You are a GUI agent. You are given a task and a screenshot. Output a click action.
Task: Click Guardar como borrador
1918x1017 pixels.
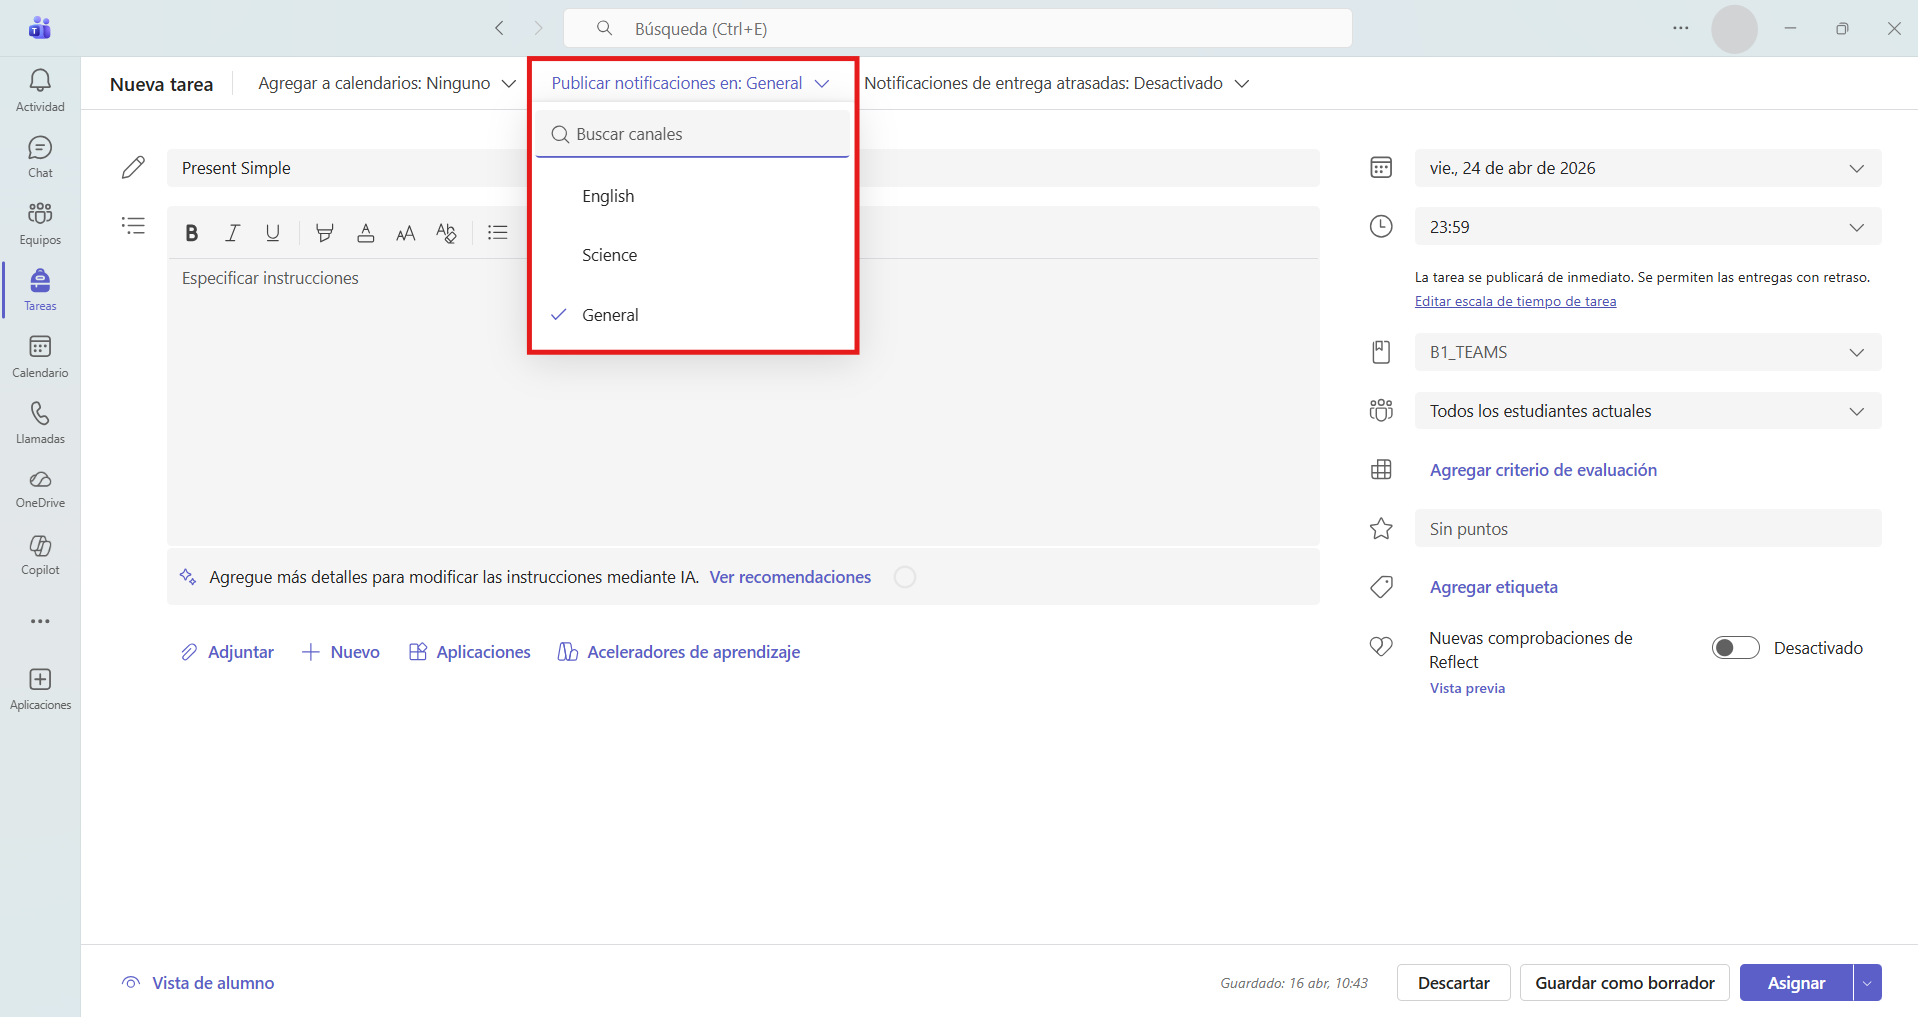point(1625,983)
